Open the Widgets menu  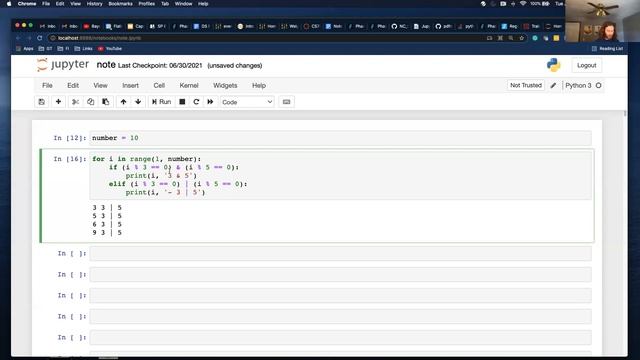(225, 85)
